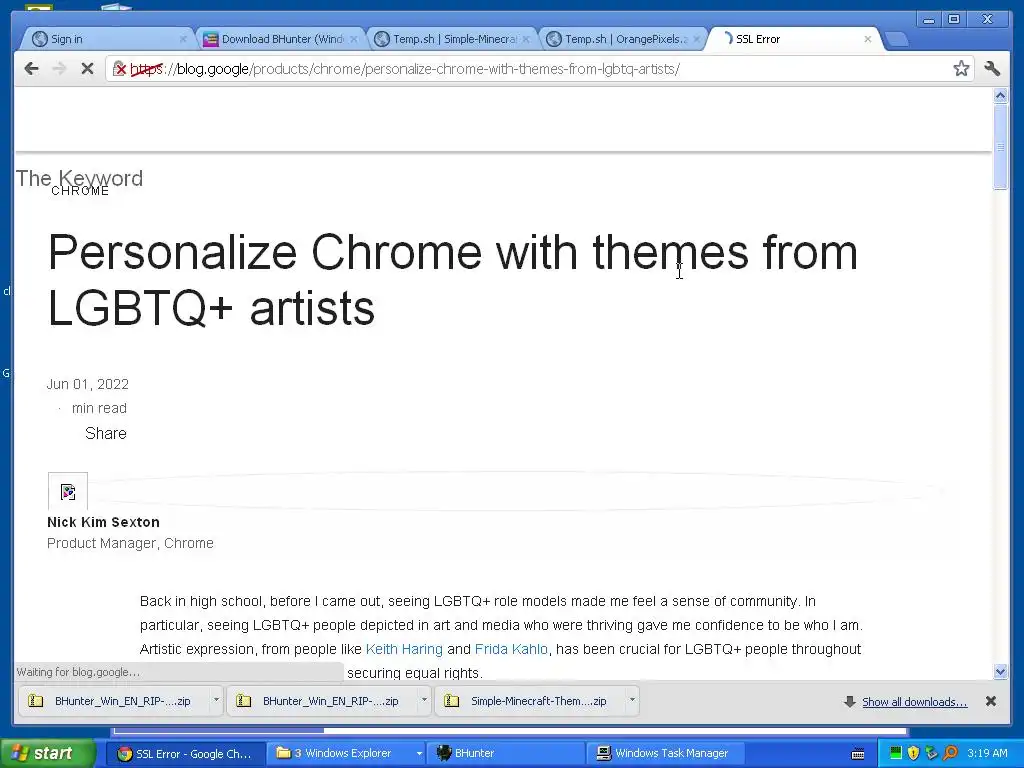The width and height of the screenshot is (1024, 768).
Task: Click the security shield tray icon
Action: 914,753
